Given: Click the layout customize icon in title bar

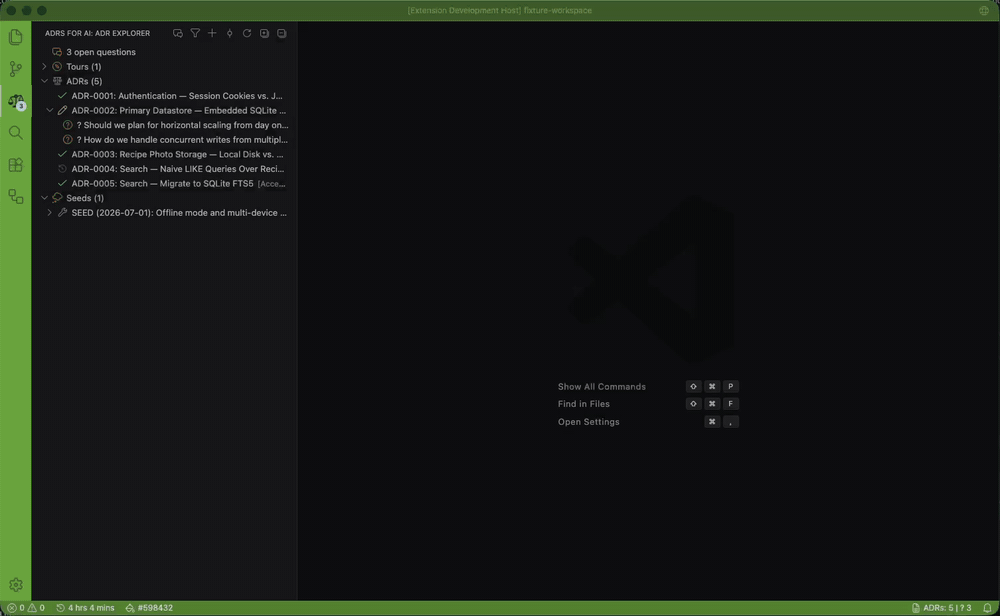Looking at the screenshot, I should click(x=984, y=10).
